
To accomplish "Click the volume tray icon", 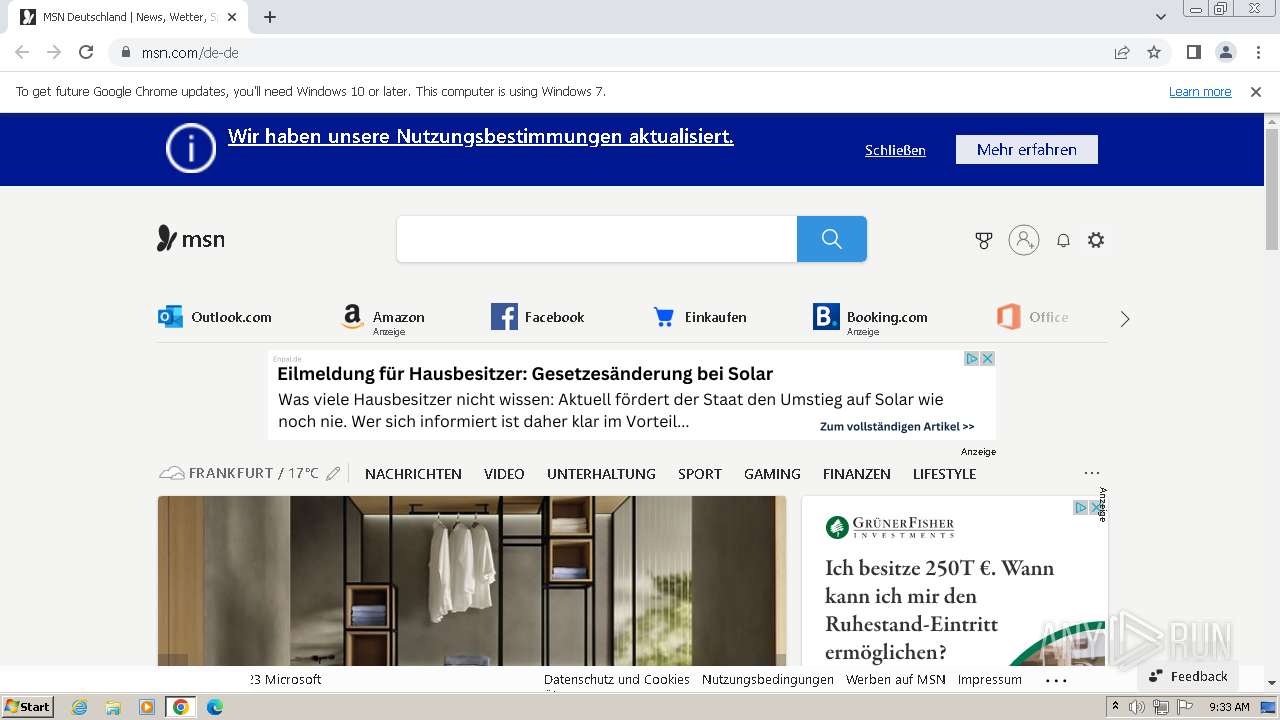I will 1137,707.
